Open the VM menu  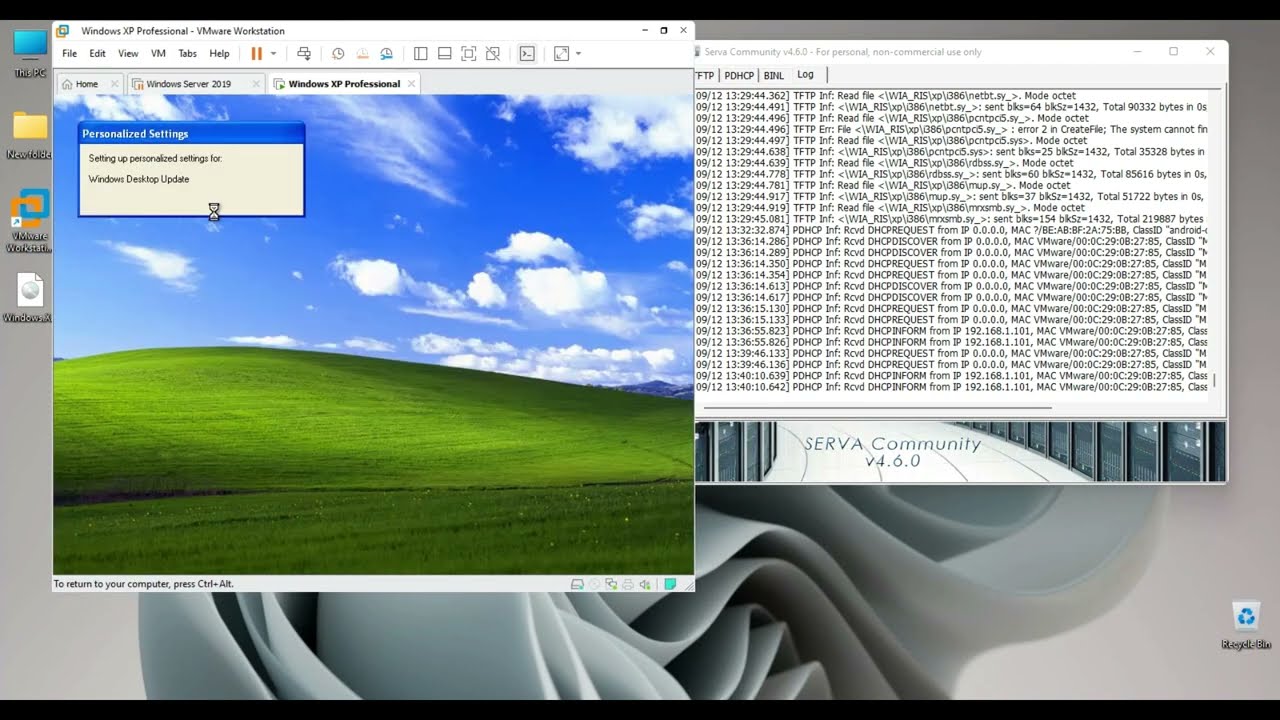pos(158,54)
